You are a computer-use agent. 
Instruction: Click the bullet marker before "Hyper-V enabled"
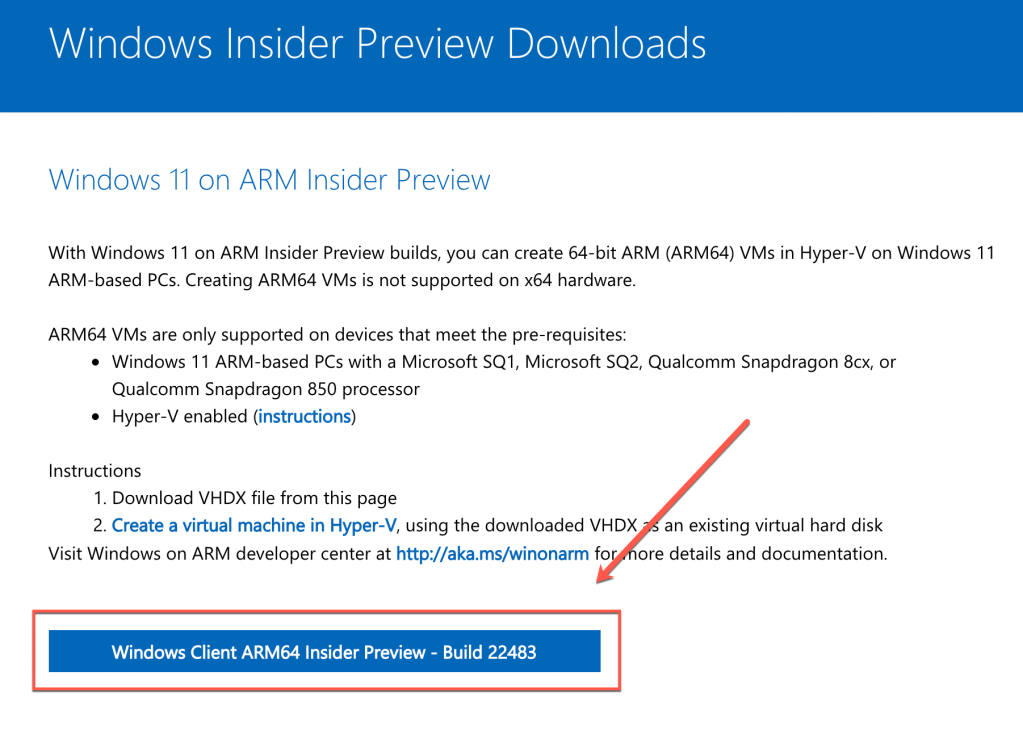pyautogui.click(x=96, y=417)
